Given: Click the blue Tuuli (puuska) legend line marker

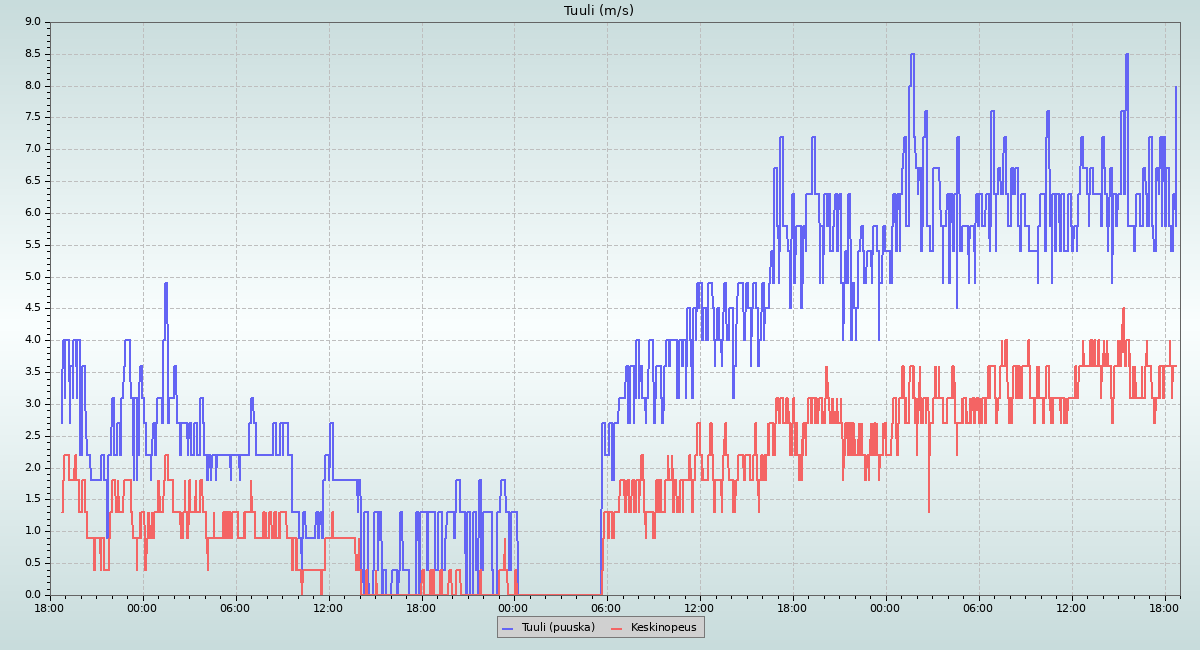Looking at the screenshot, I should [508, 627].
